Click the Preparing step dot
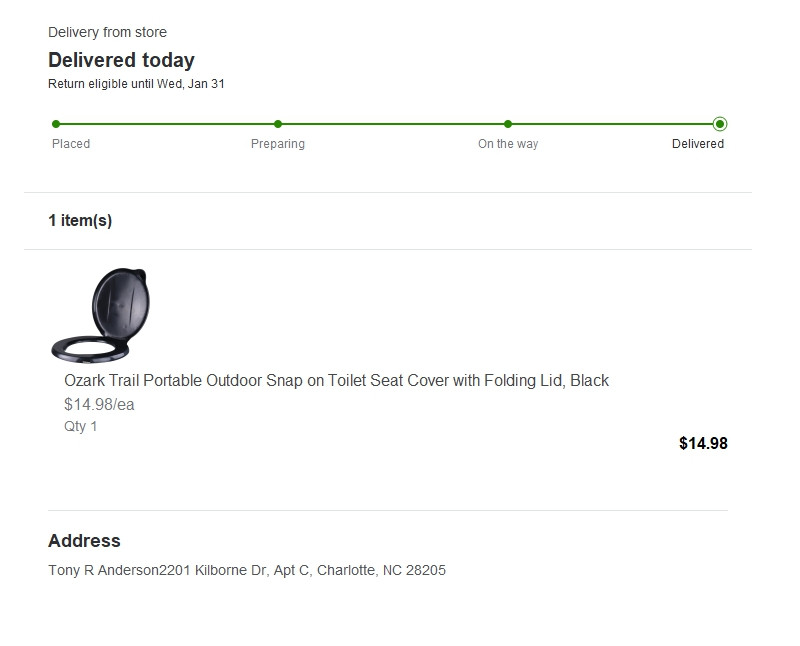 click(x=278, y=124)
